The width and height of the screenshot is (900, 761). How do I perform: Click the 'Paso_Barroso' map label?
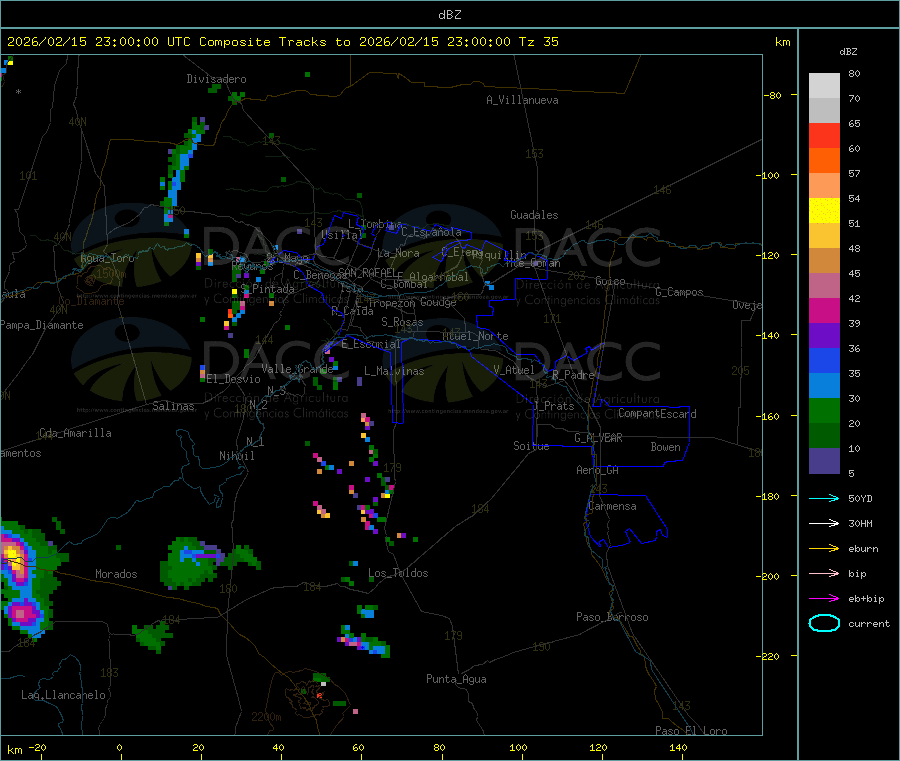612,617
